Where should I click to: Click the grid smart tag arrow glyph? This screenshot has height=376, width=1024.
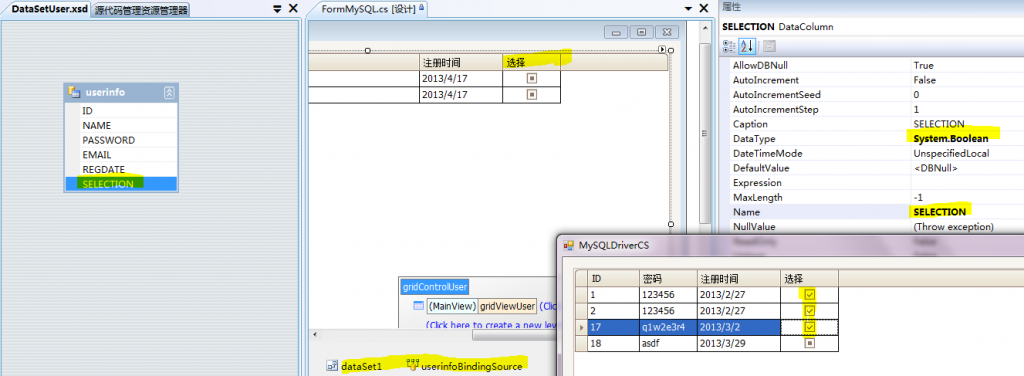click(x=662, y=50)
